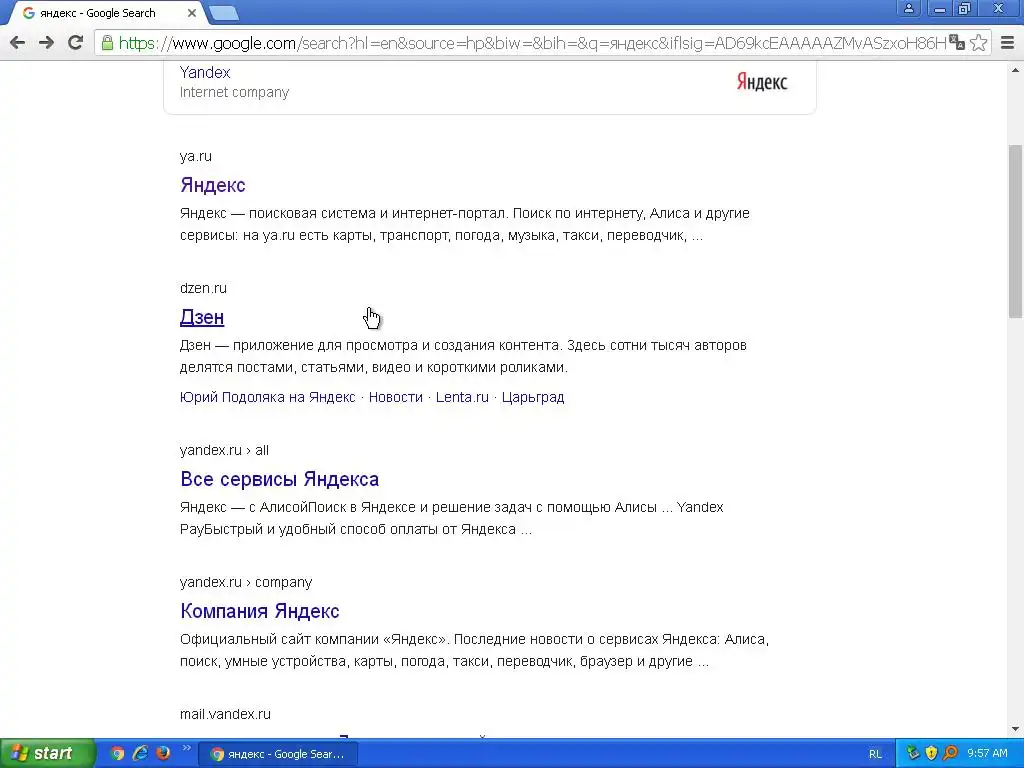Click the vertical scrollbar thumb
The height and width of the screenshot is (768, 1024).
click(1016, 230)
